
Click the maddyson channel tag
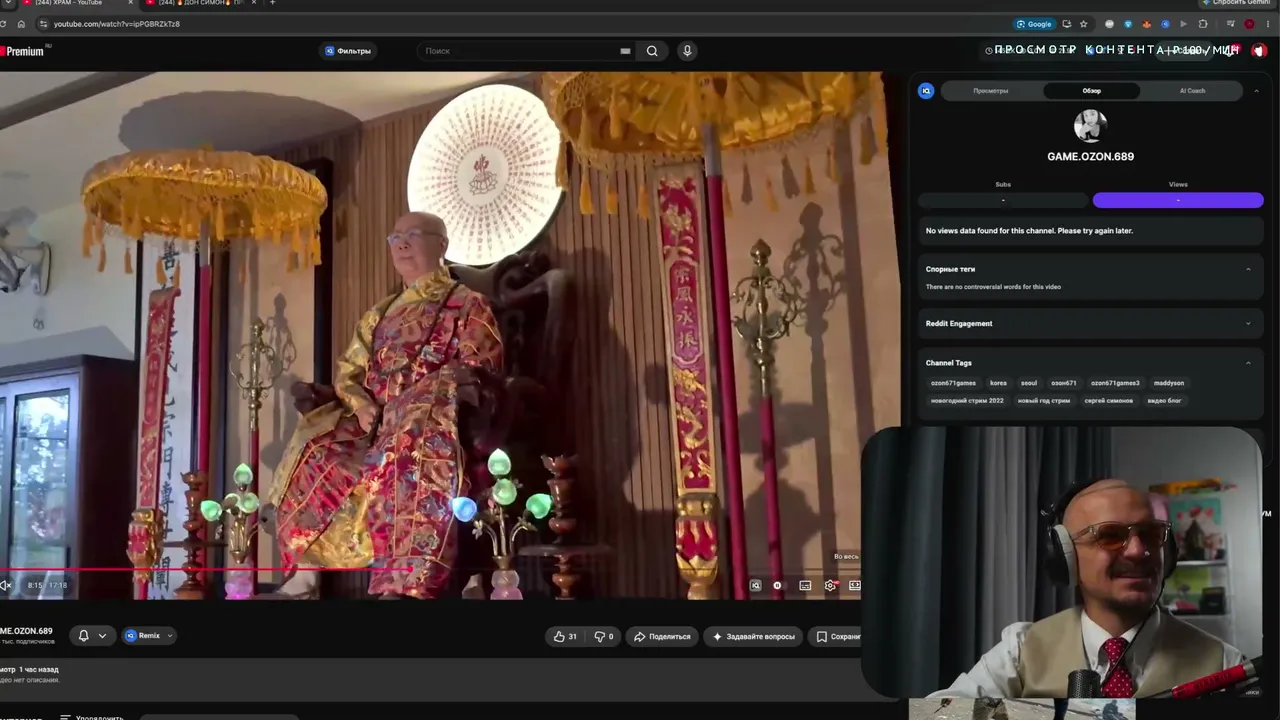pyautogui.click(x=1169, y=383)
